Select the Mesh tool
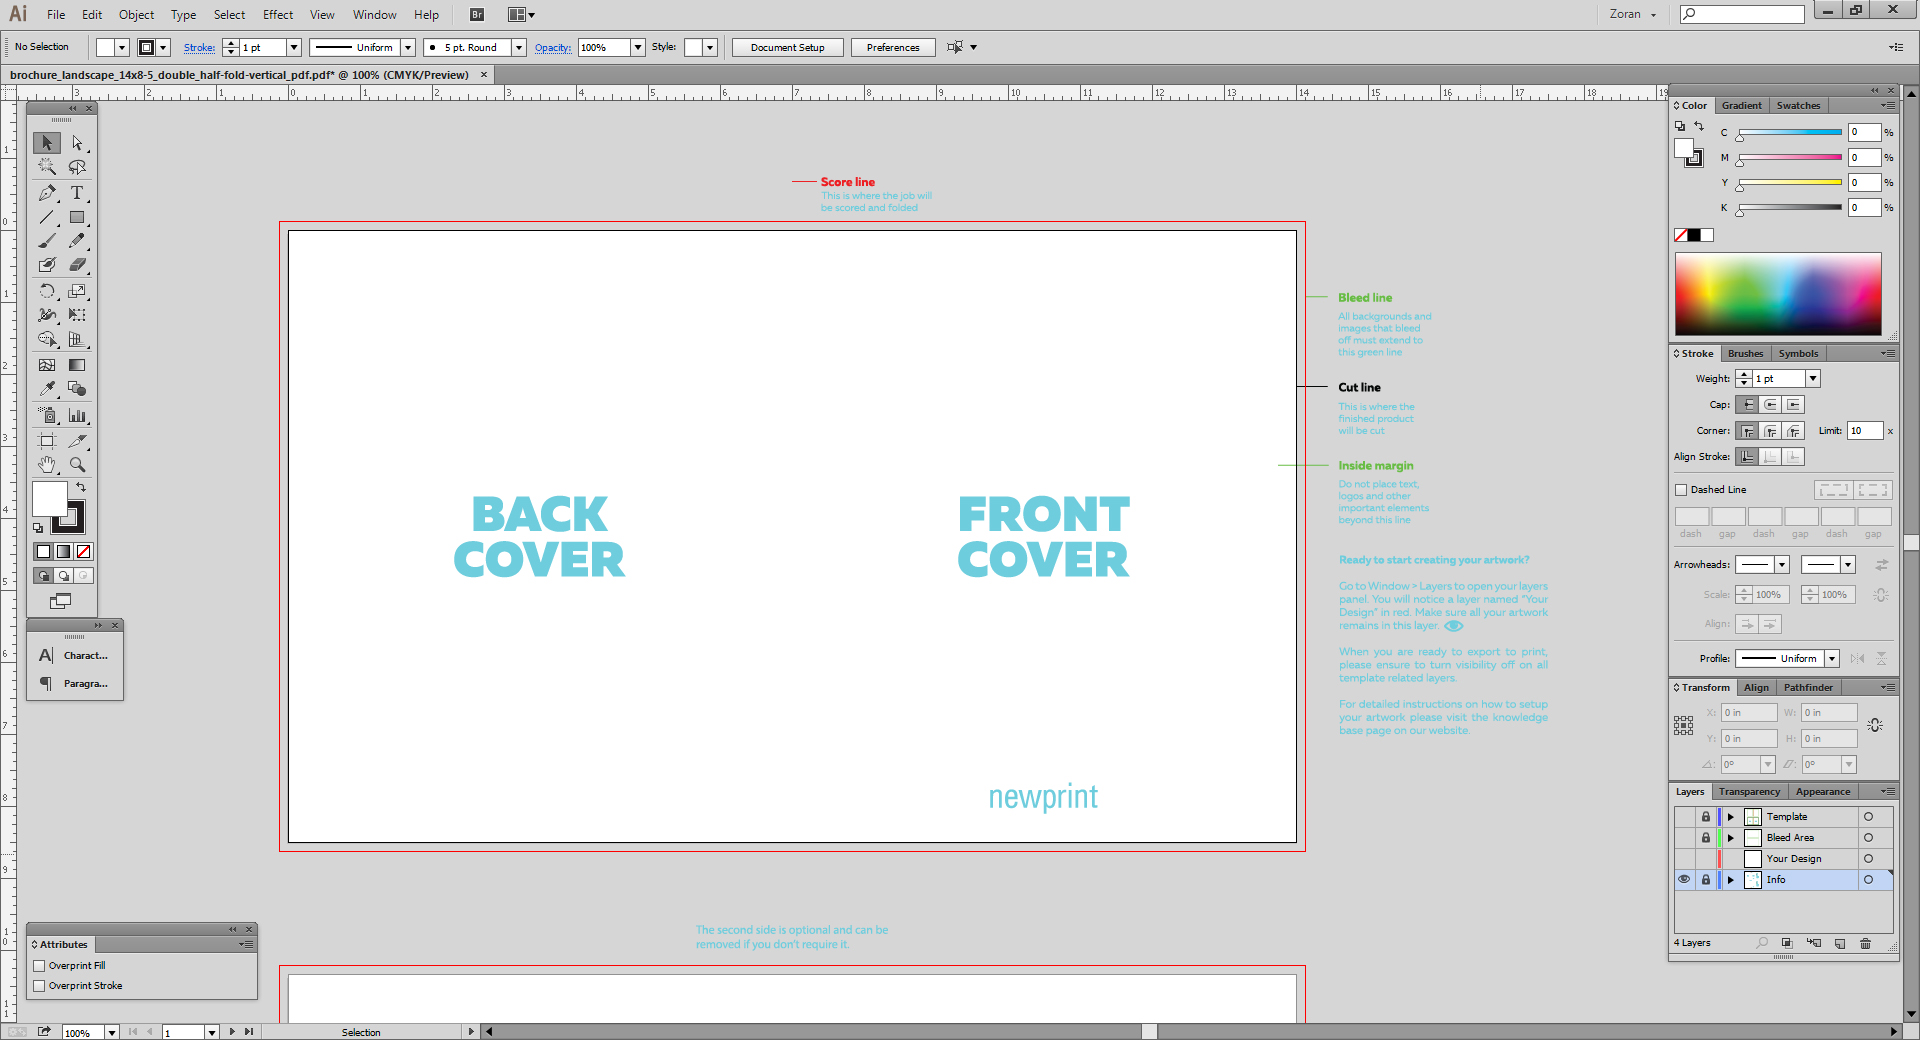The width and height of the screenshot is (1920, 1040). pos(46,365)
